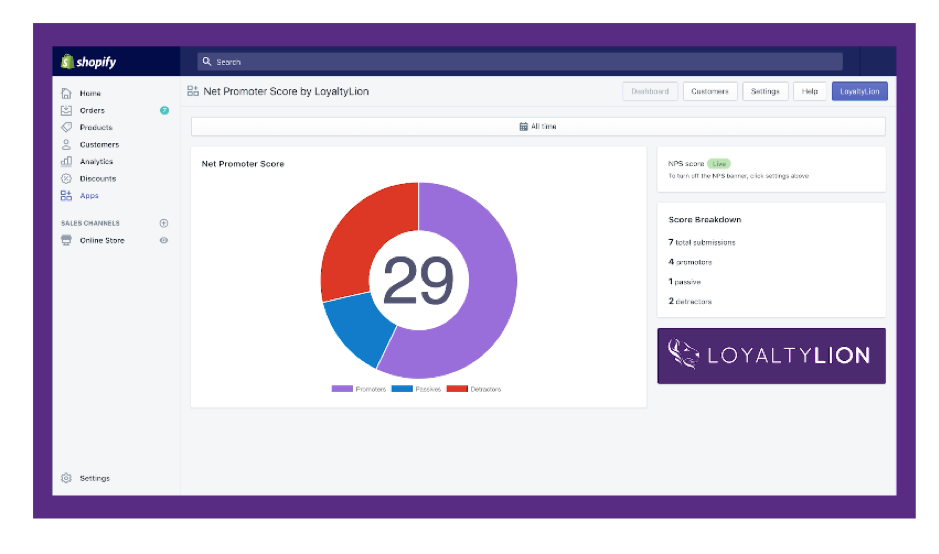The image size is (939, 554).
Task: Click the Orders inbox icon
Action: click(x=66, y=110)
